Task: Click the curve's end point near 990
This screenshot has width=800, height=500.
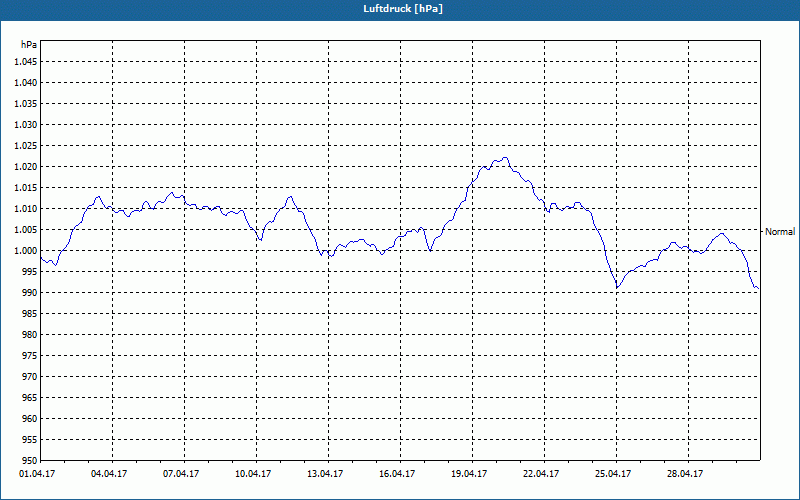Action: point(758,289)
